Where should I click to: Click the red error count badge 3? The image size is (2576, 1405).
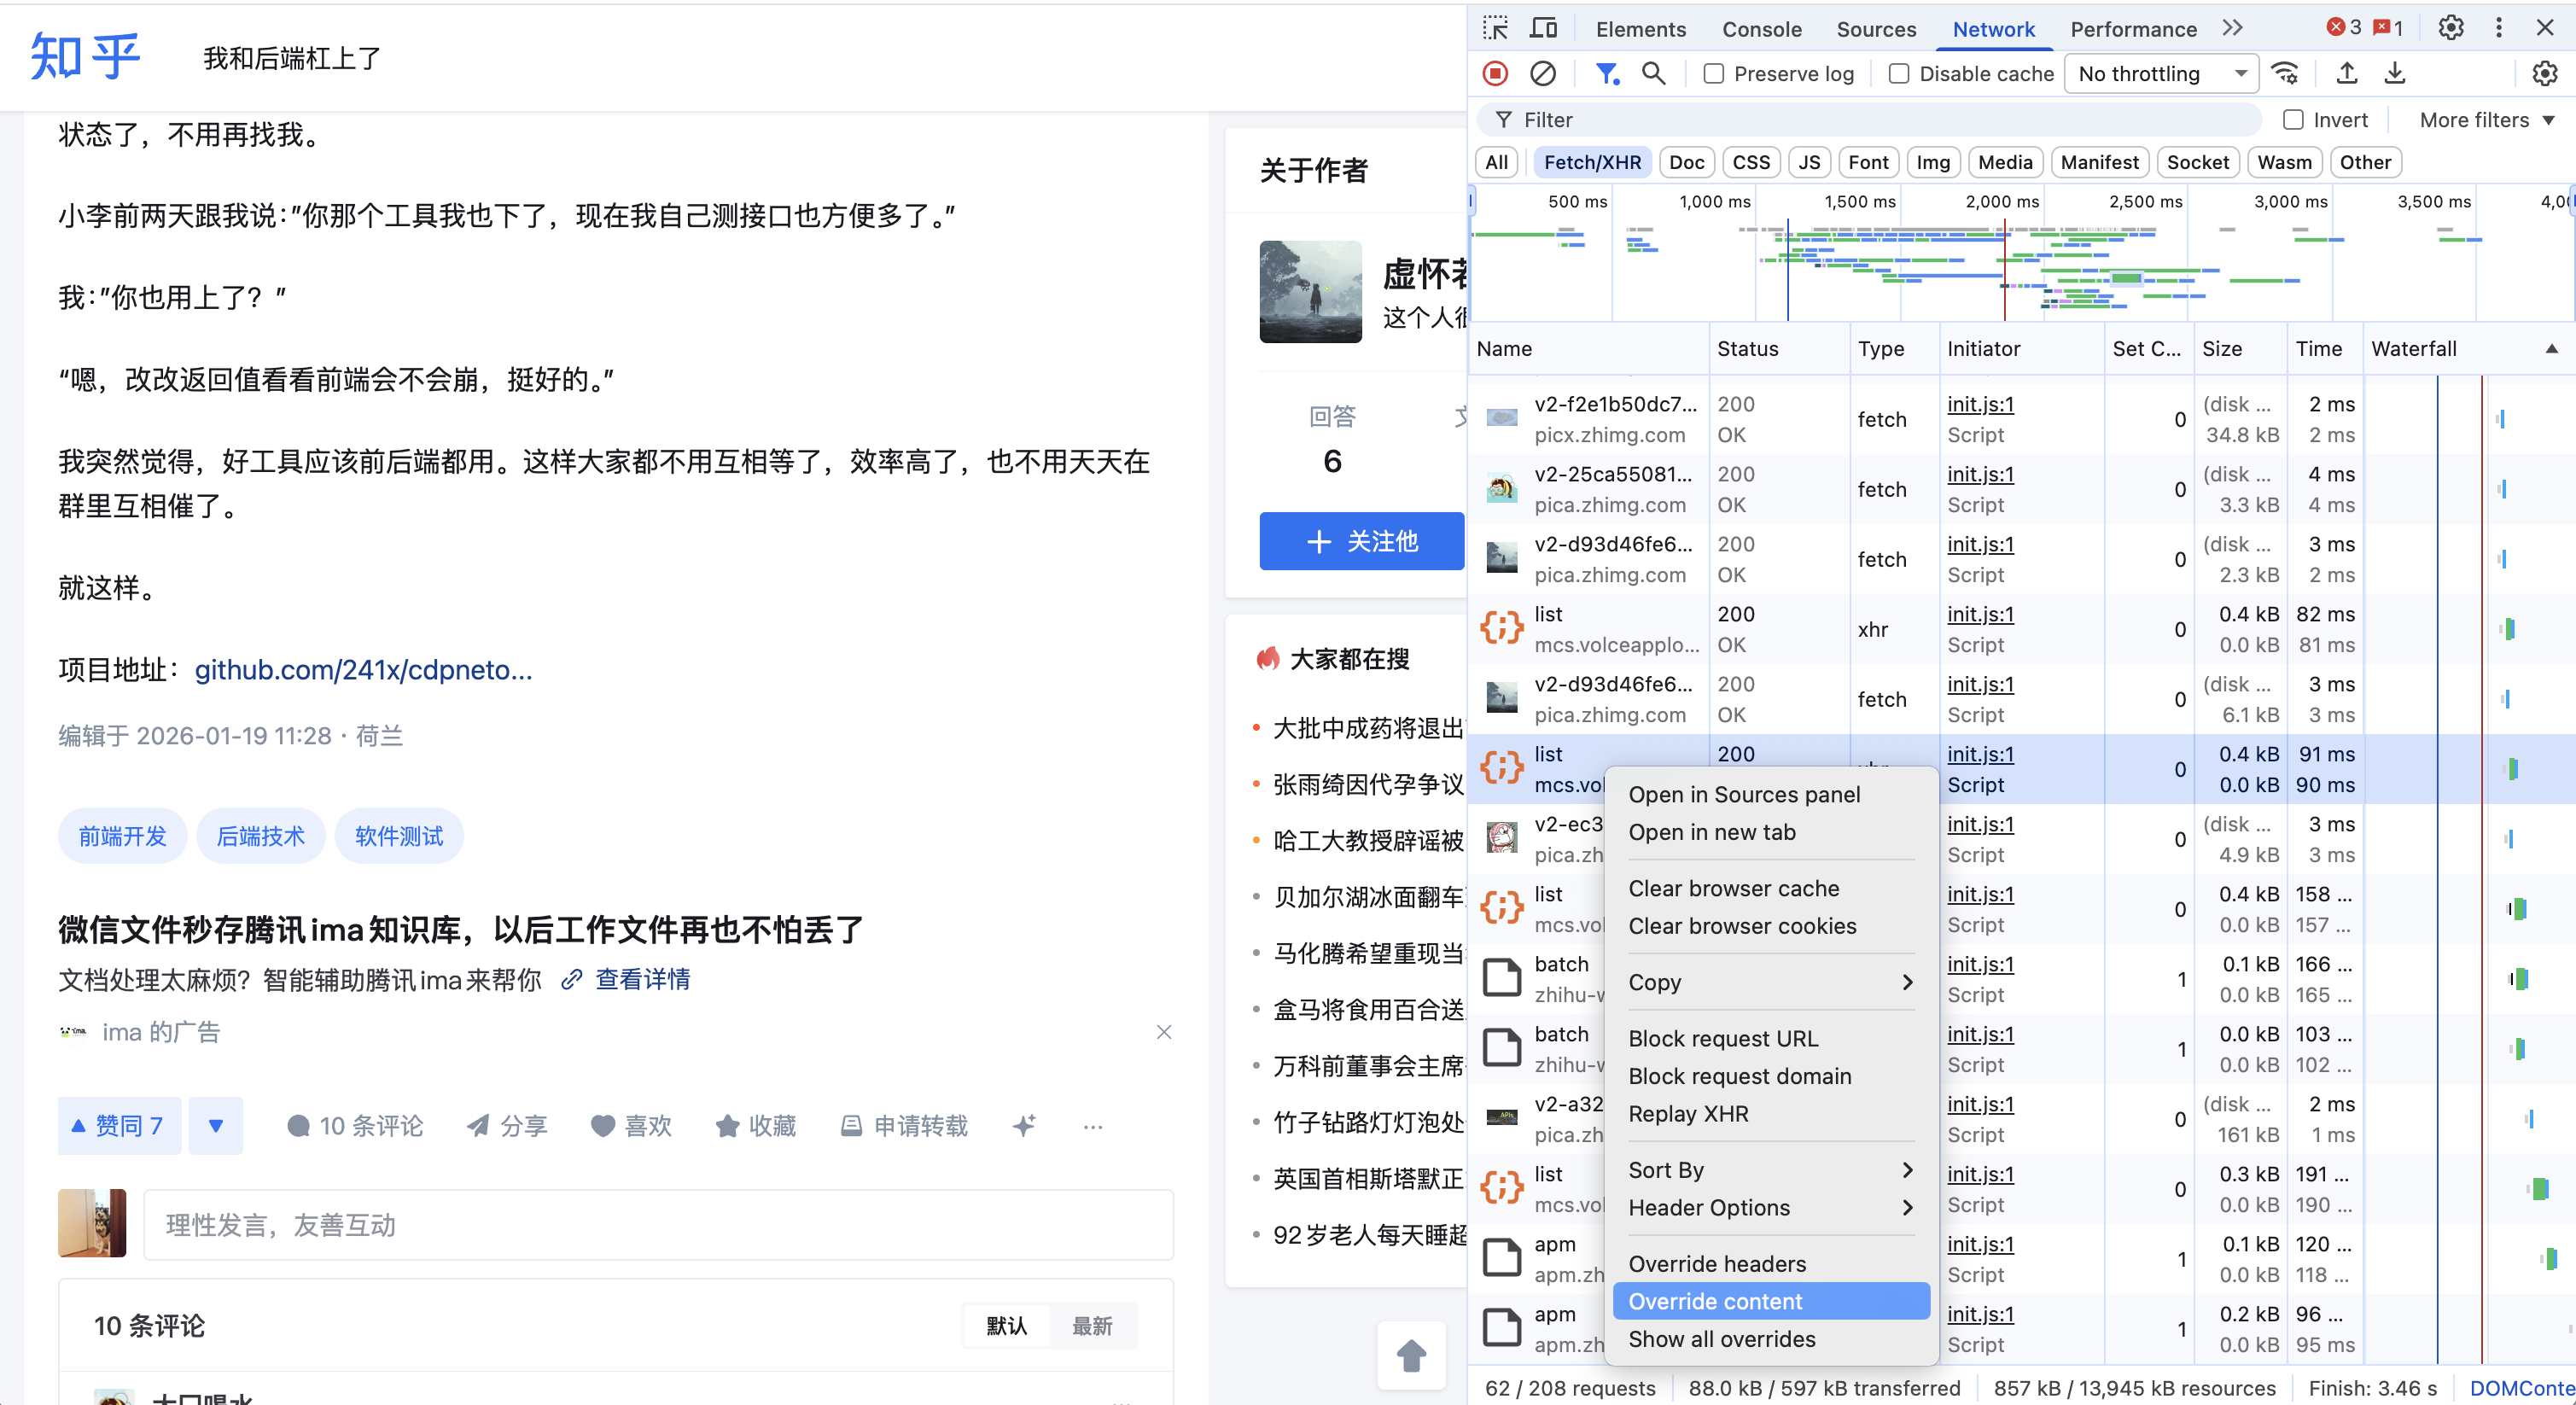(x=2344, y=28)
